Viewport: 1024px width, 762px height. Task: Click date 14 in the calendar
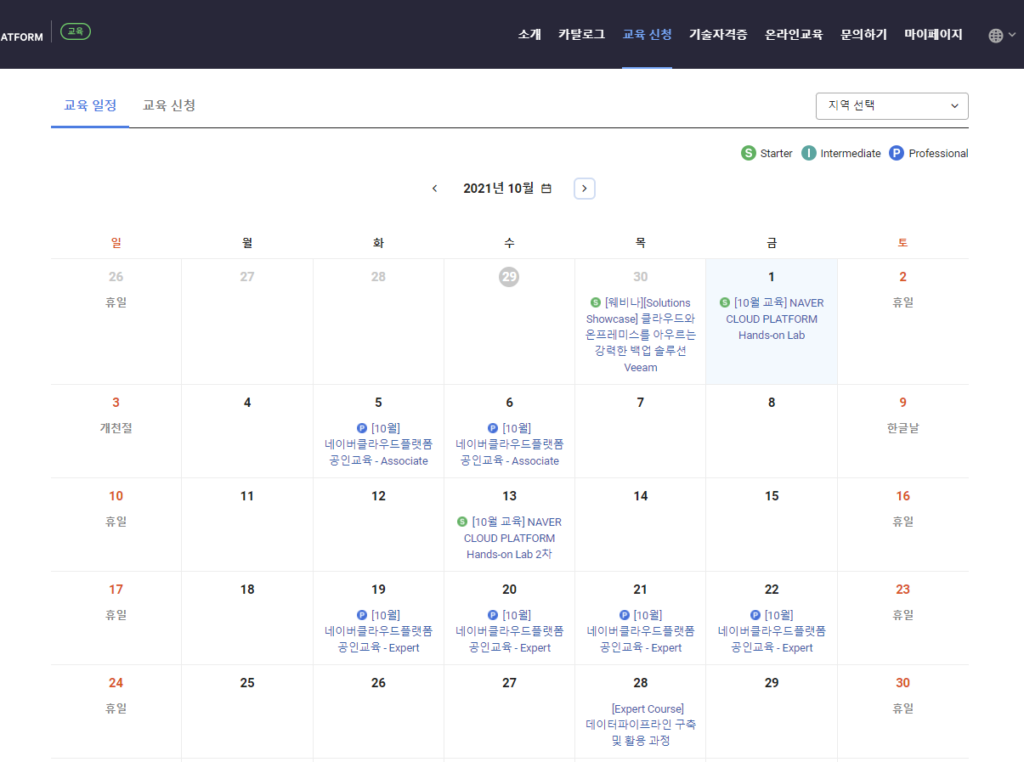[641, 496]
